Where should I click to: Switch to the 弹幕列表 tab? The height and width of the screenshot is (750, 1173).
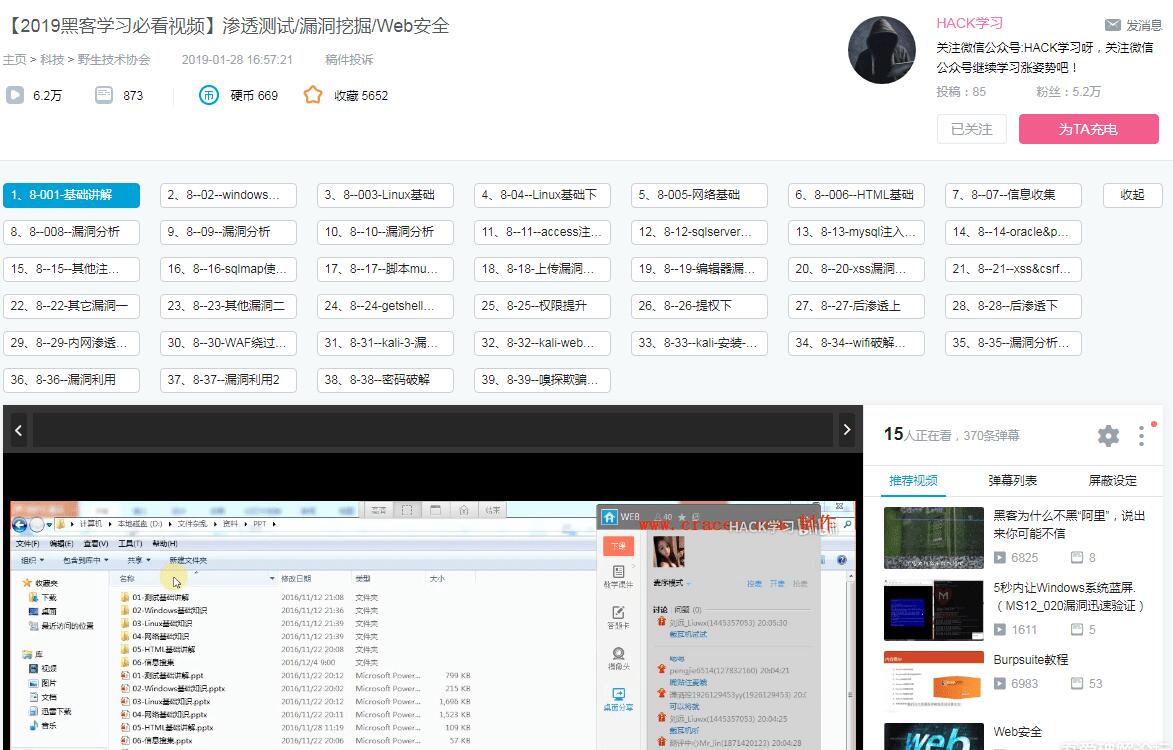tap(1013, 480)
